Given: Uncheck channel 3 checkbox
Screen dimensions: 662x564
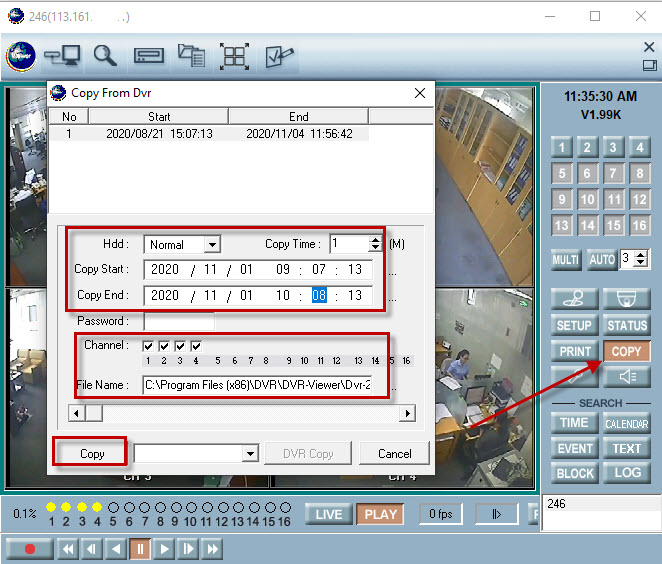Looking at the screenshot, I should [x=180, y=346].
